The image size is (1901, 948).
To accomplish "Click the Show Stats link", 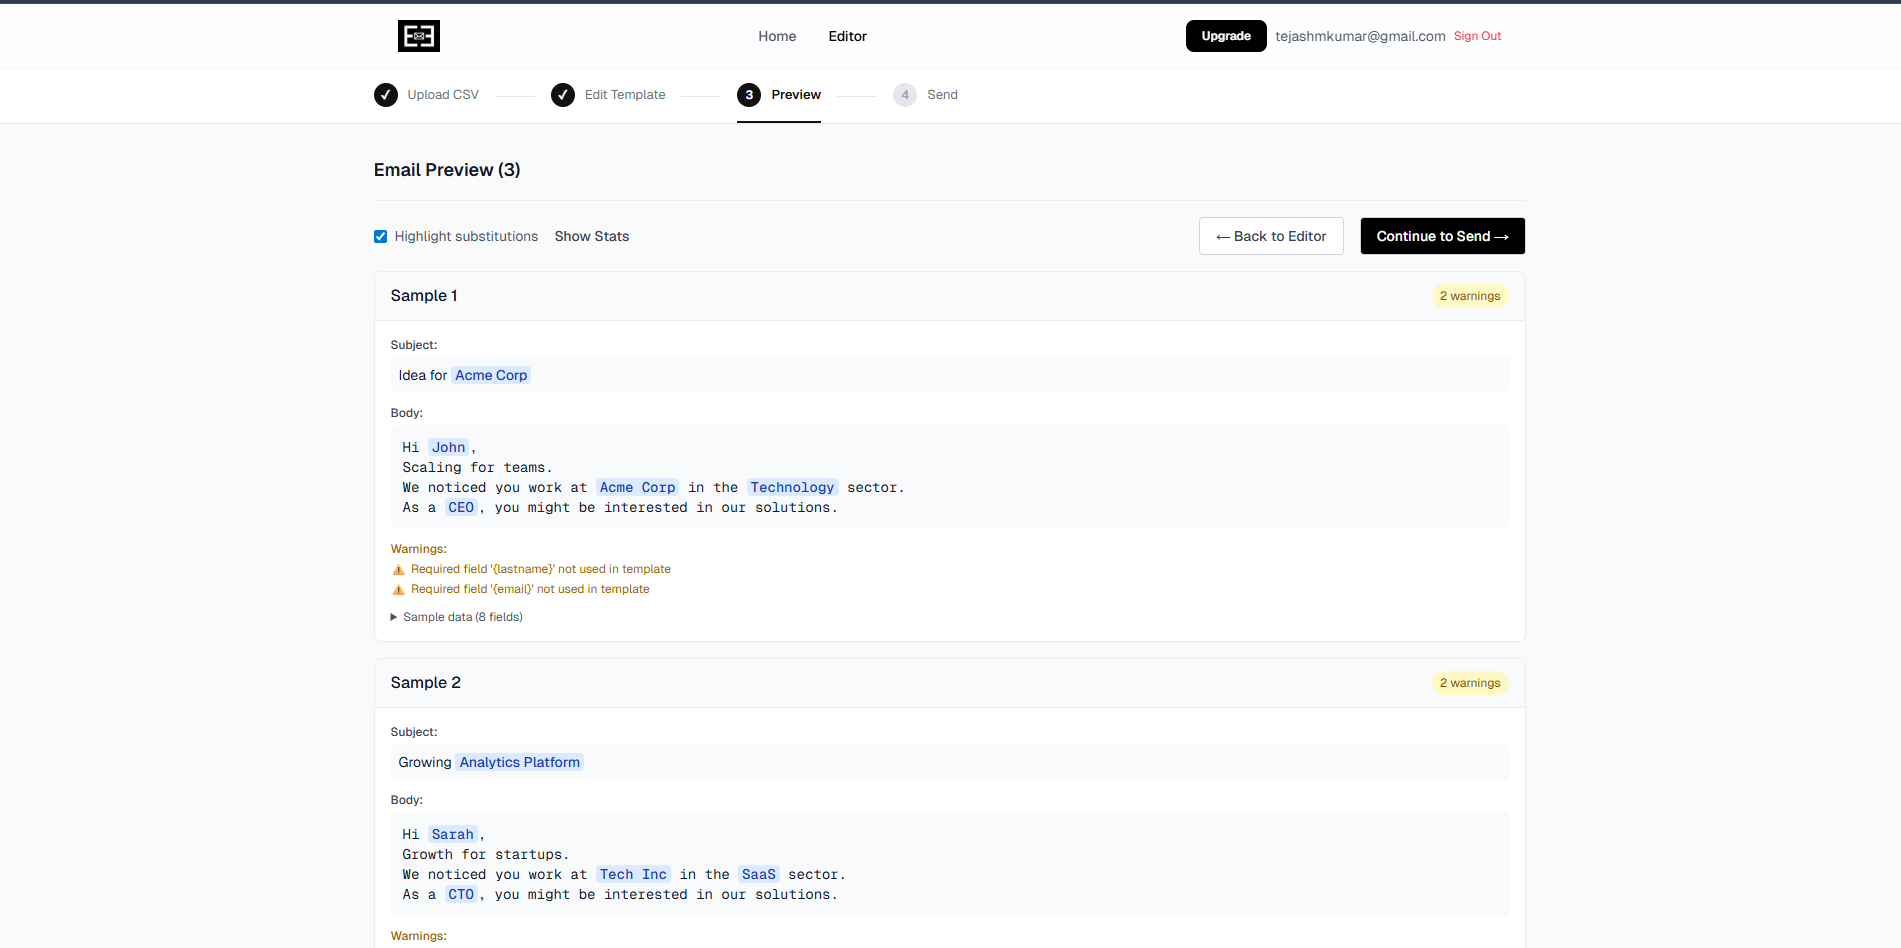I will click(591, 236).
